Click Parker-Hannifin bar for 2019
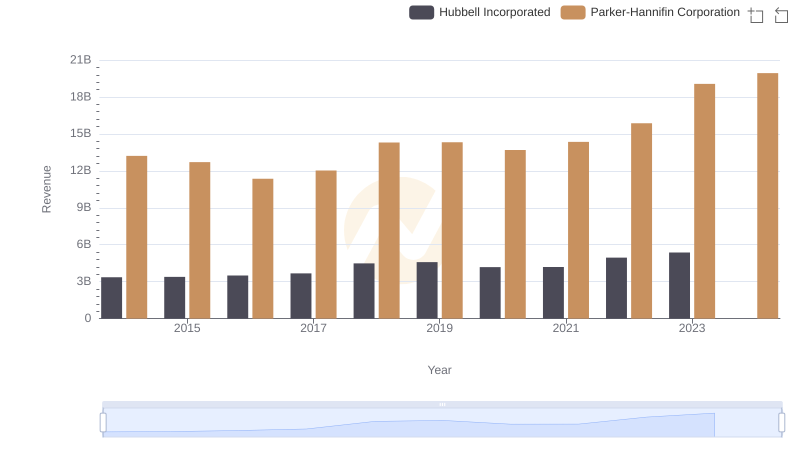This screenshot has height=461, width=800. [x=452, y=230]
